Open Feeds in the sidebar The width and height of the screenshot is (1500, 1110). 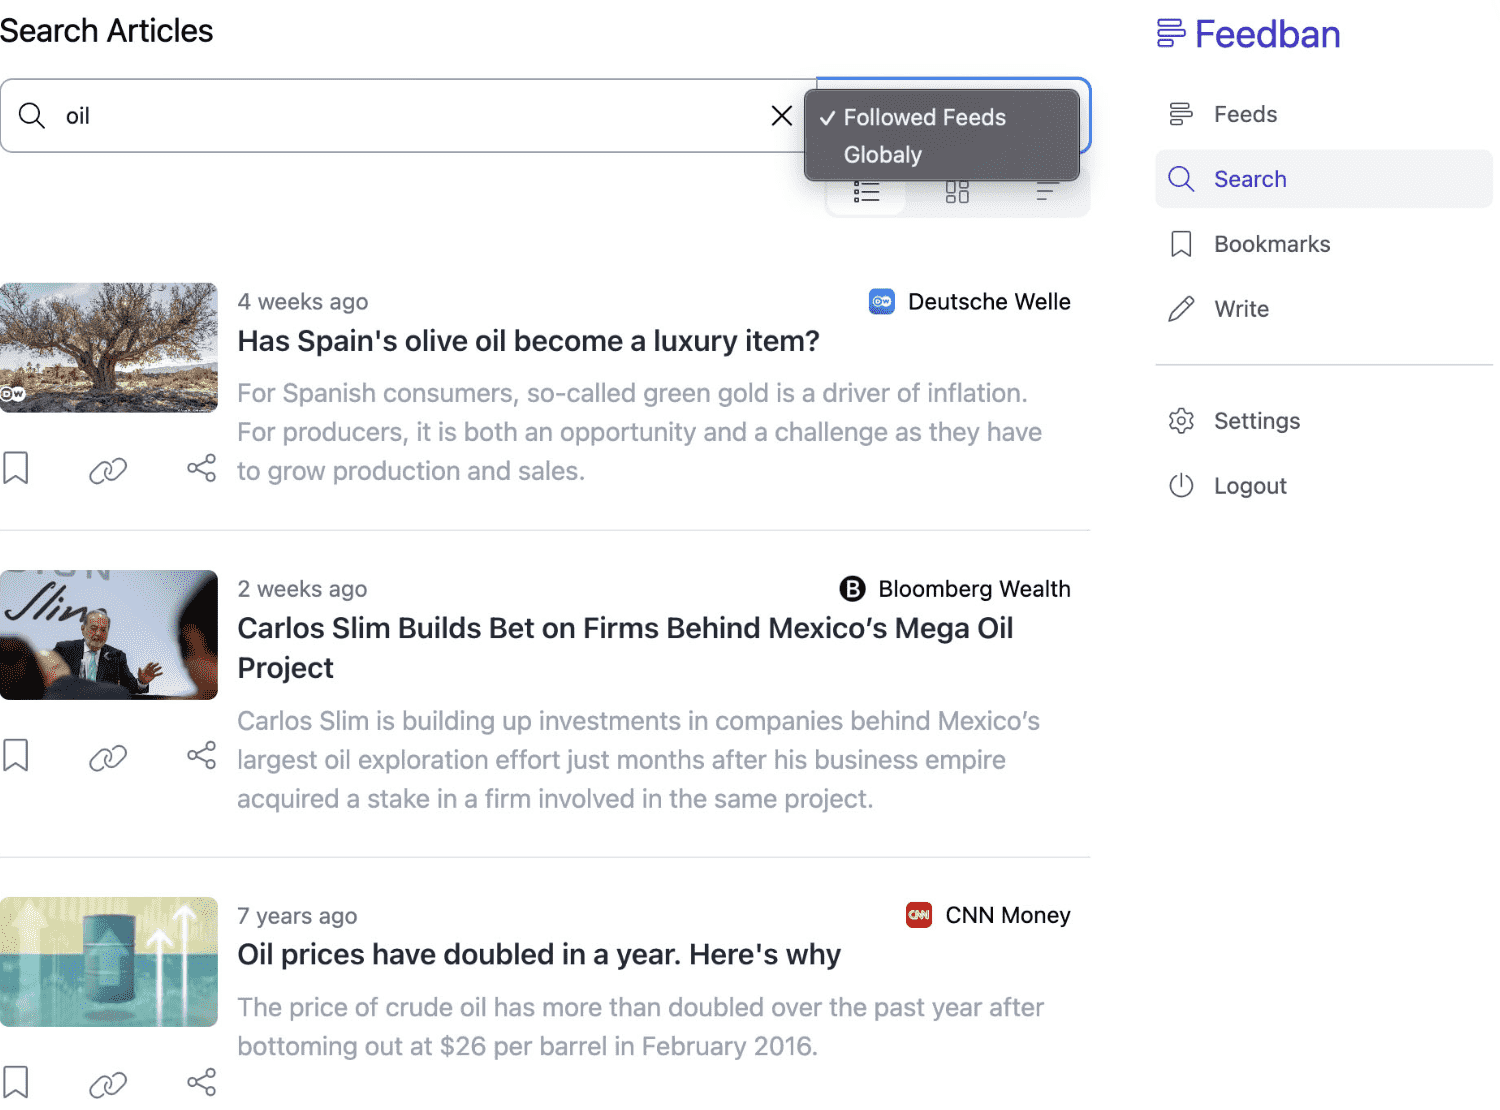pyautogui.click(x=1245, y=114)
